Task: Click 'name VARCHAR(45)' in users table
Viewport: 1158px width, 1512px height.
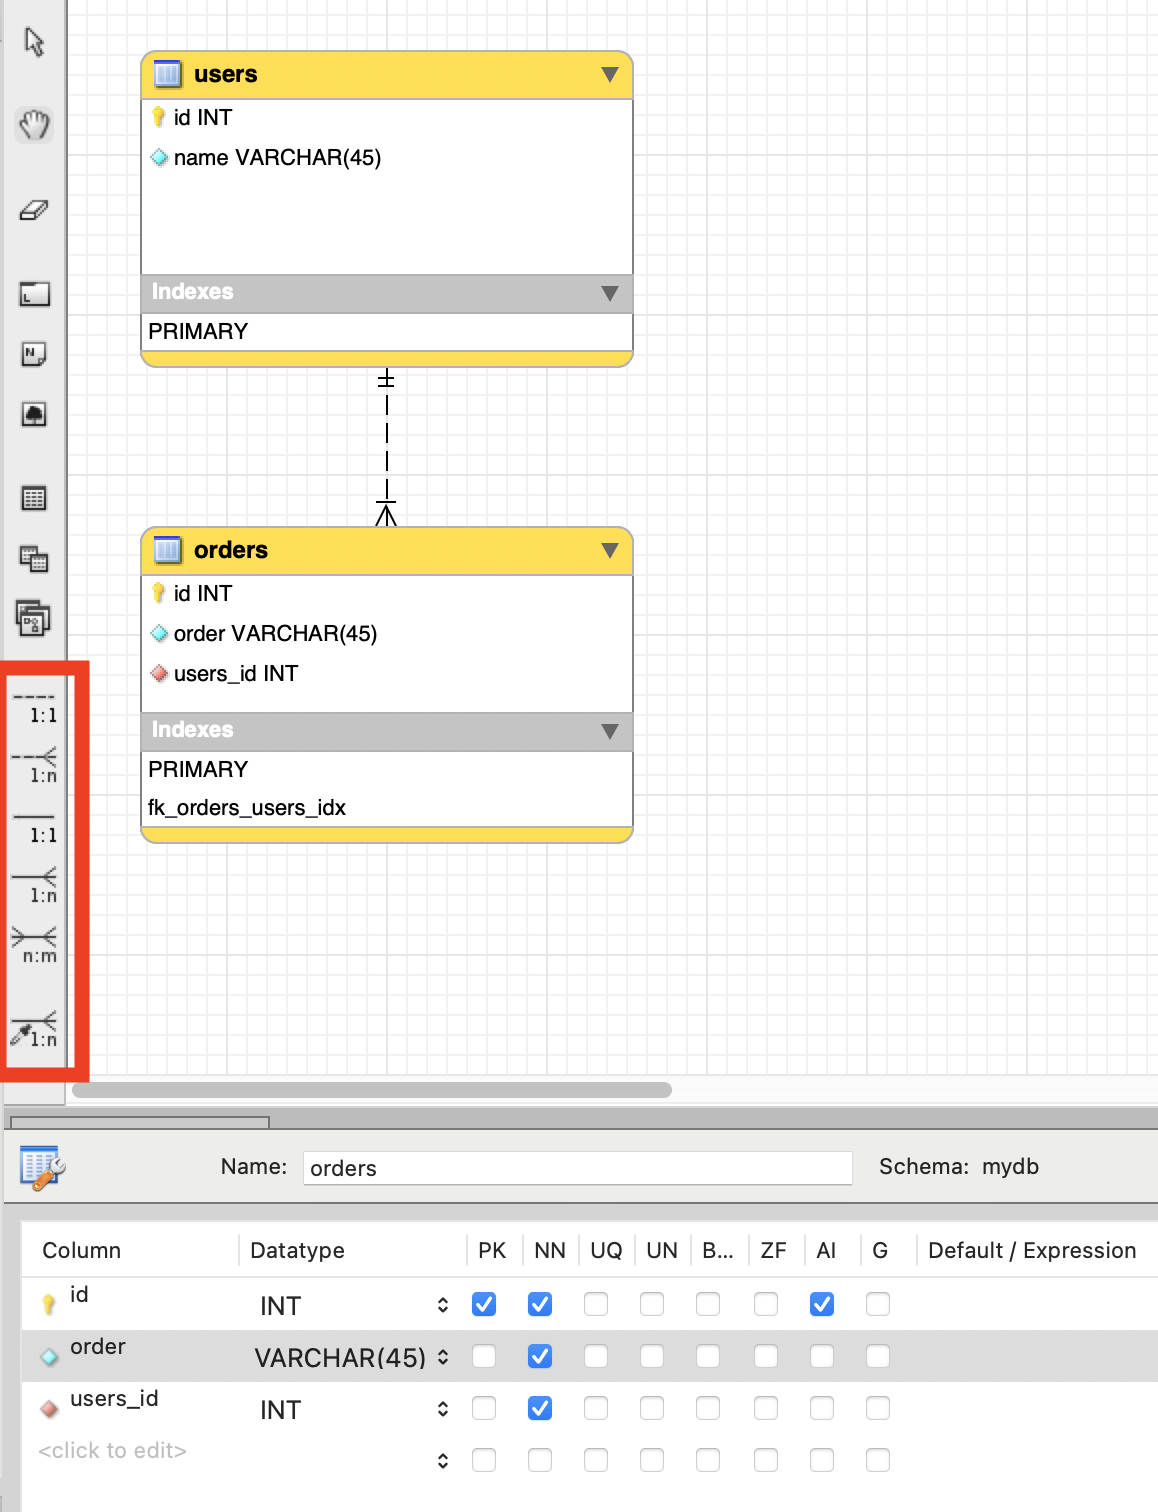Action: (277, 157)
